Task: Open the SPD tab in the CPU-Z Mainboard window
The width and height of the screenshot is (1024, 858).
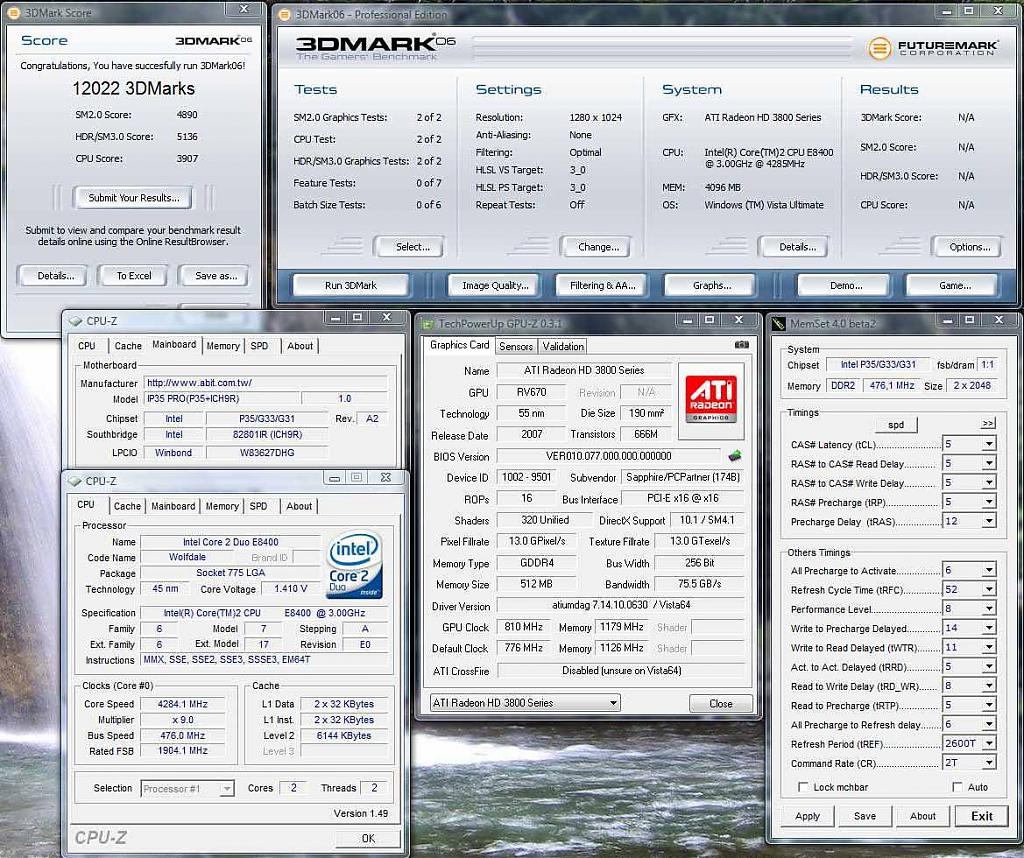Action: coord(259,345)
